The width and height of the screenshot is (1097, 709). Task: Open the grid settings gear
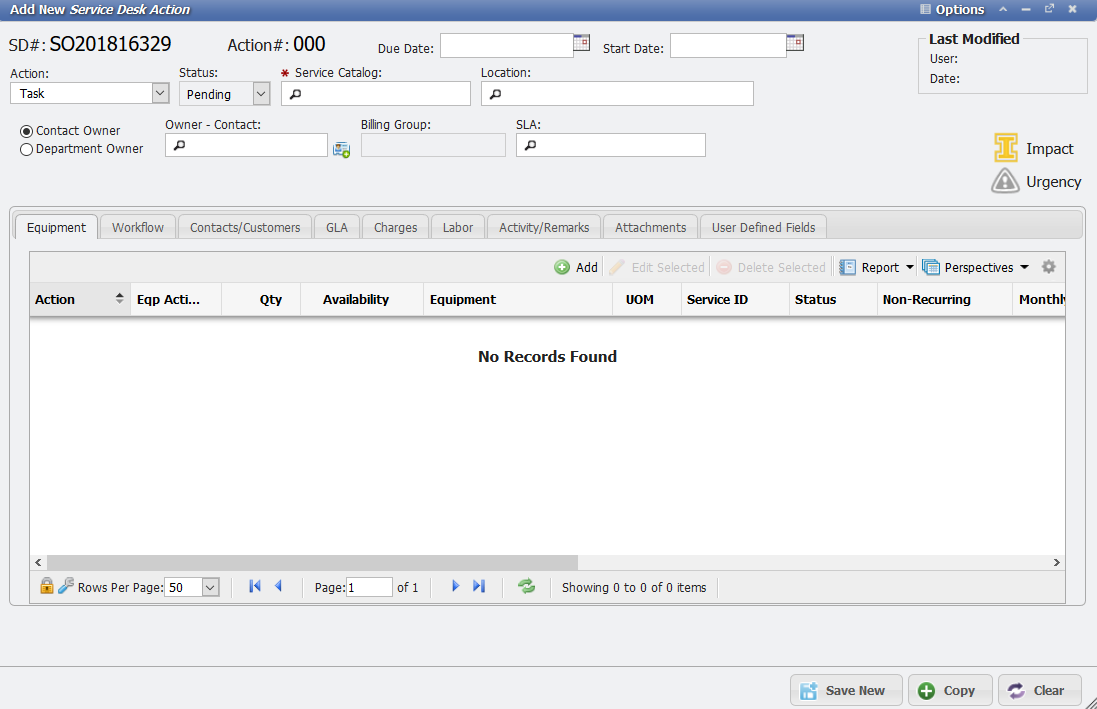[1048, 267]
